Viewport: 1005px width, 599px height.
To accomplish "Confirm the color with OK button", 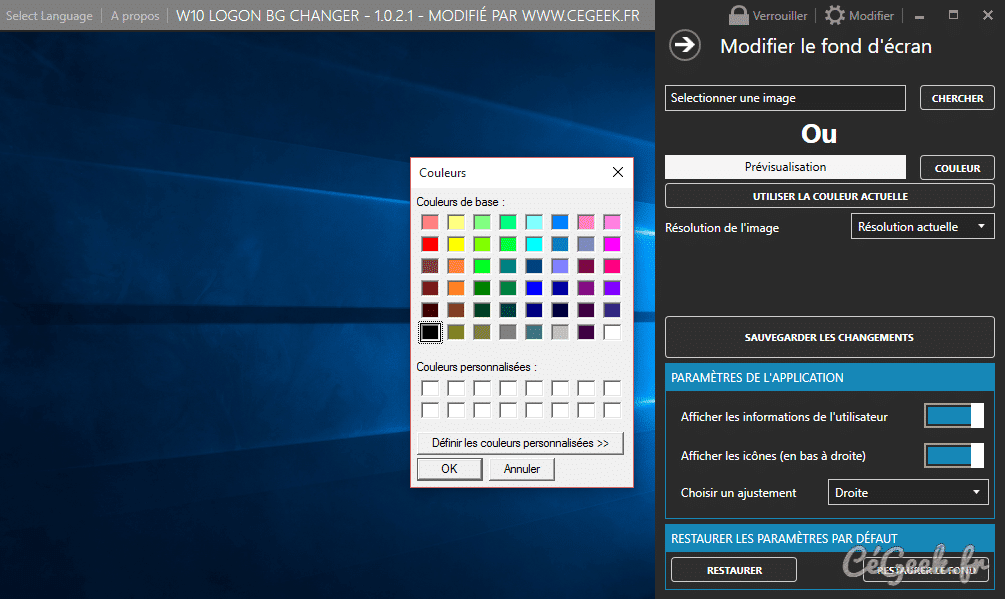I will (449, 469).
